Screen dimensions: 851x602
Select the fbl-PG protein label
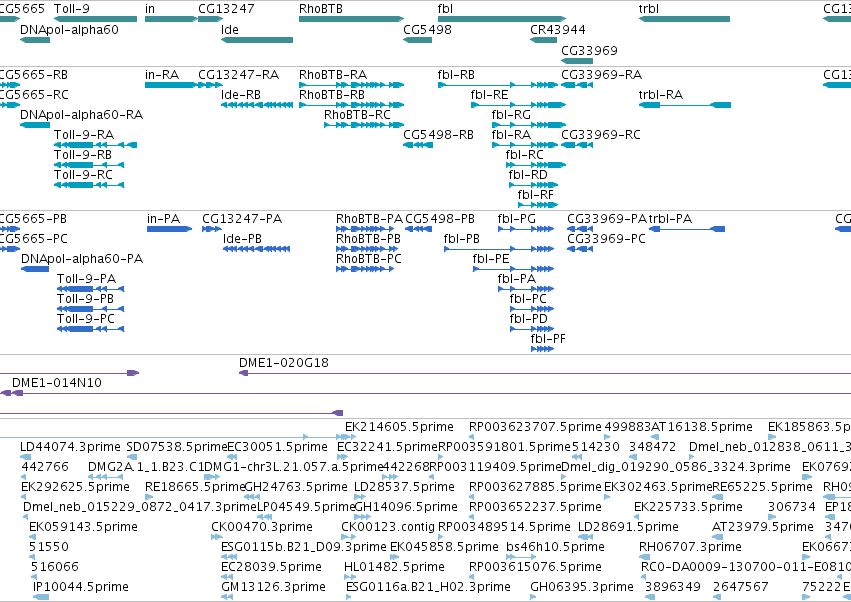pos(516,219)
